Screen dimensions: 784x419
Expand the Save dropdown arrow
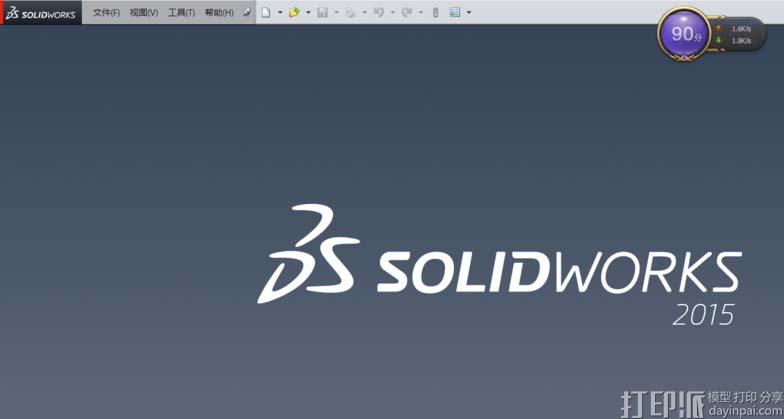tap(336, 13)
